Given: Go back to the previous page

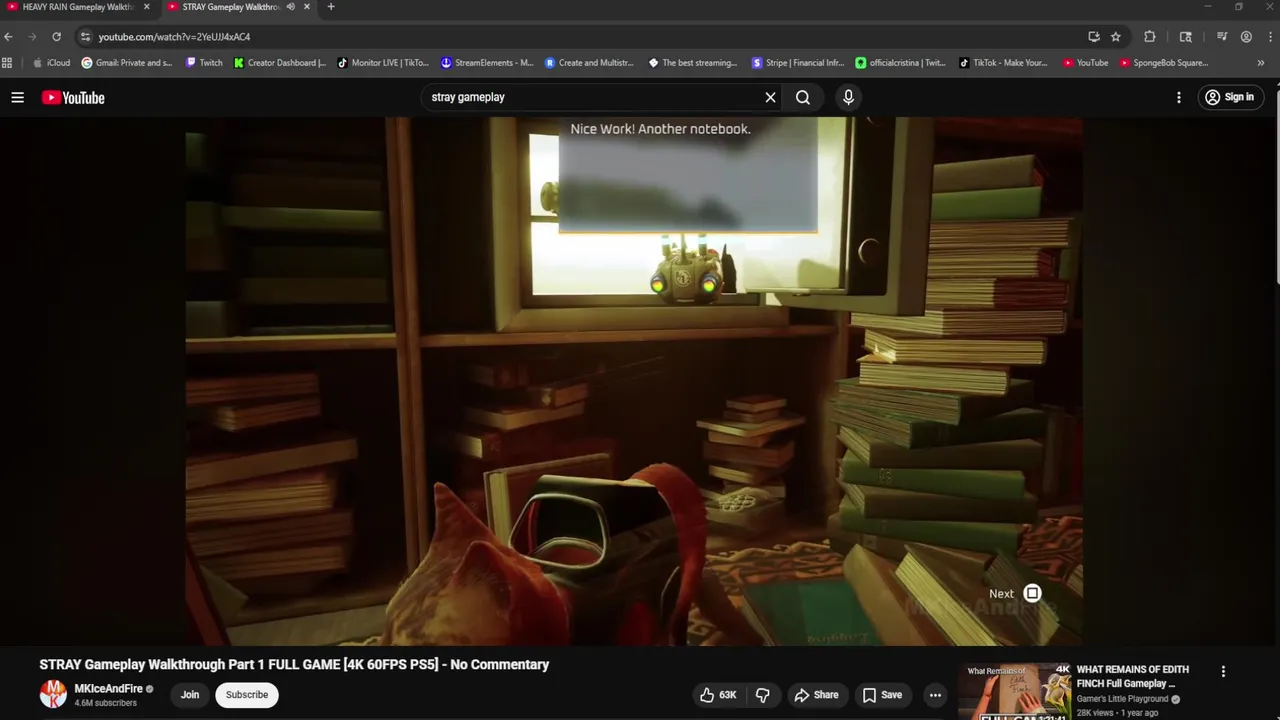Looking at the screenshot, I should point(8,37).
